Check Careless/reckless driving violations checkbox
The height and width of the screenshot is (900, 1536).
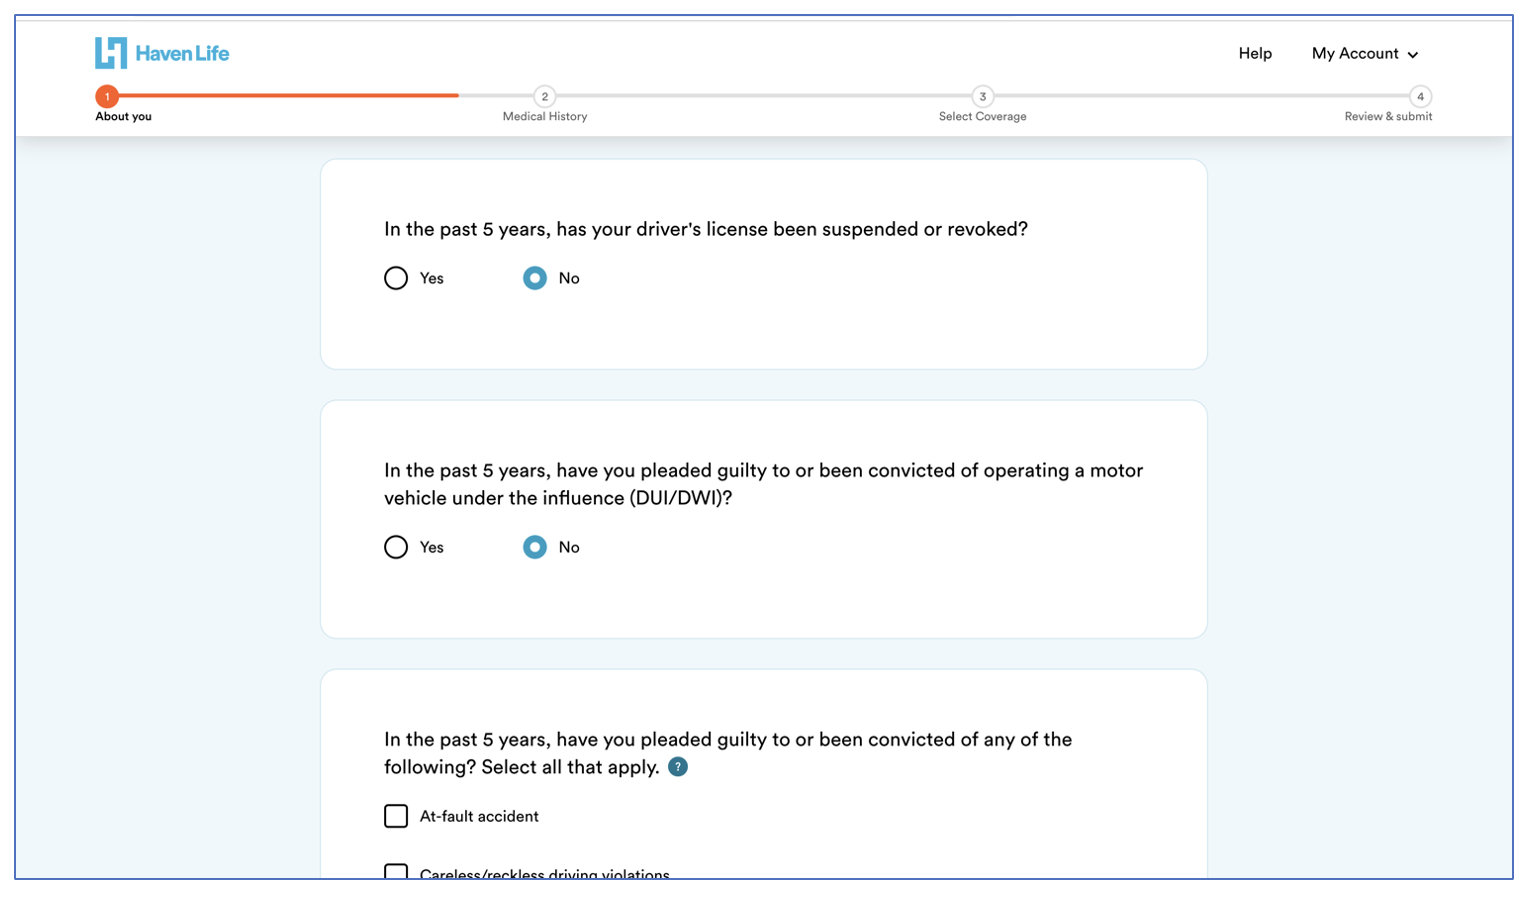pyautogui.click(x=396, y=872)
